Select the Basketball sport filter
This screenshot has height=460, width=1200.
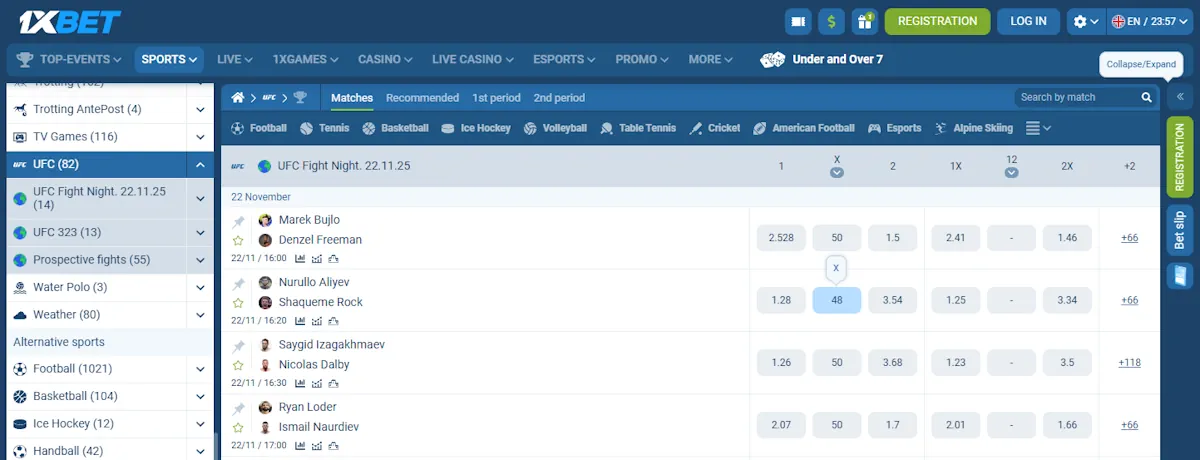tap(395, 128)
